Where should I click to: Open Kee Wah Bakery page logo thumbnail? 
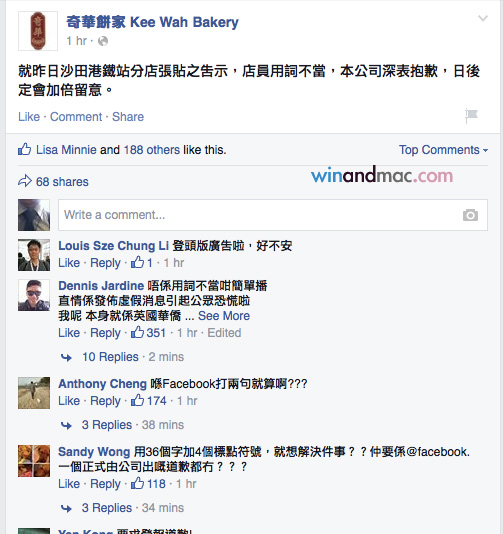(38, 31)
